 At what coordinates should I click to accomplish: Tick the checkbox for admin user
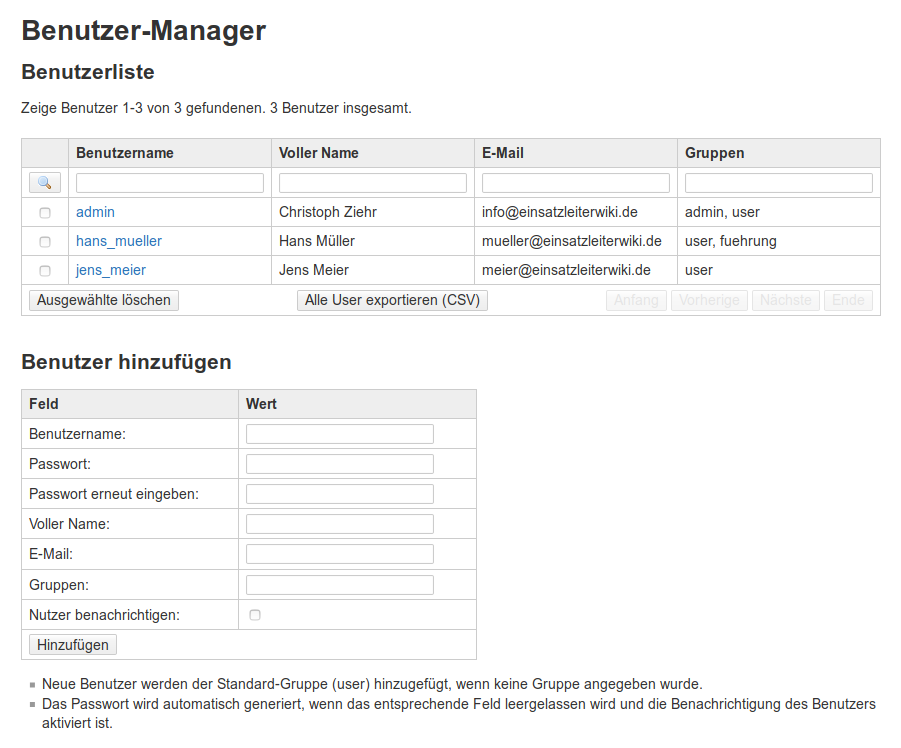[x=45, y=213]
